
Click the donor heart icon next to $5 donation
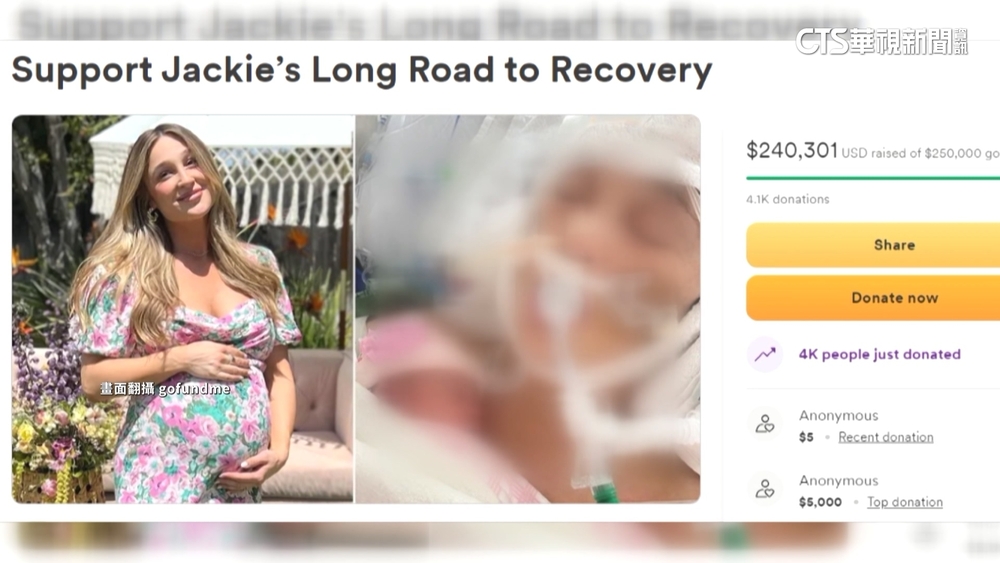[x=765, y=424]
